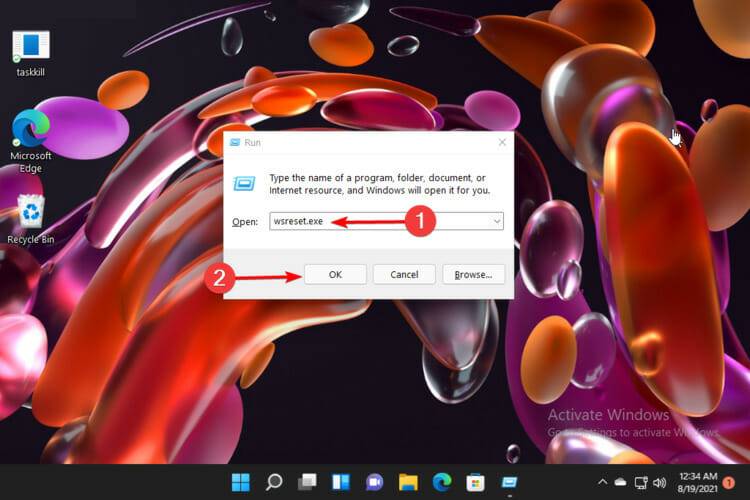Open File Explorer from taskbar
750x500 pixels.
coord(408,482)
